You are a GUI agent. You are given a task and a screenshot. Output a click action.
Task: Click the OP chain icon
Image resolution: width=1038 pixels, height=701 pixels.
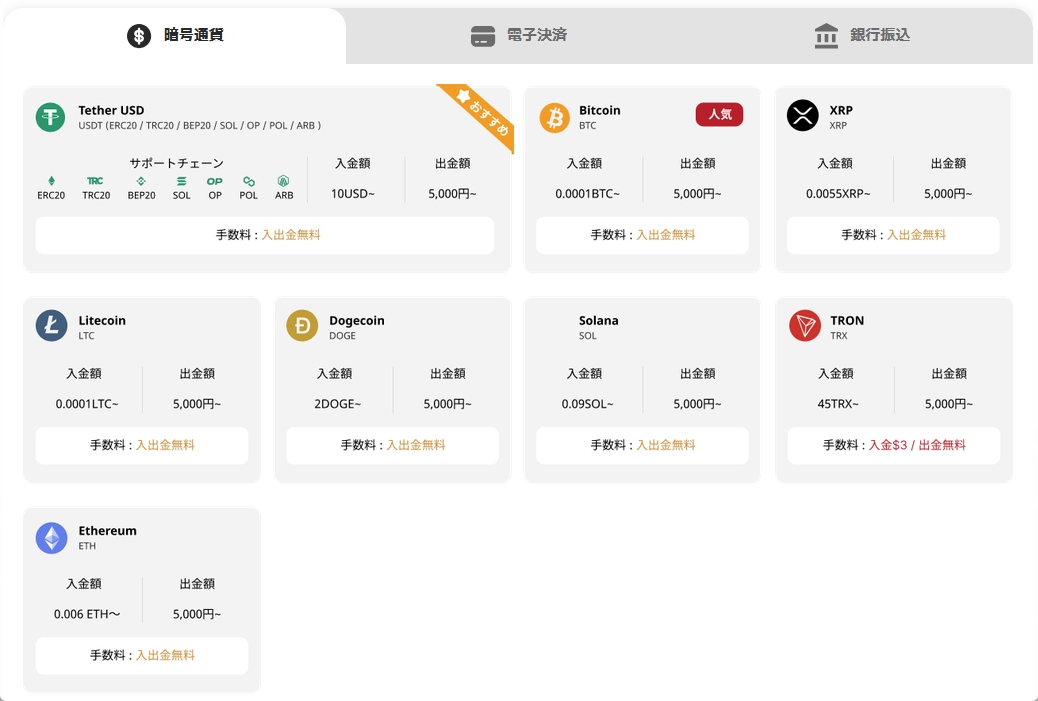pyautogui.click(x=214, y=181)
